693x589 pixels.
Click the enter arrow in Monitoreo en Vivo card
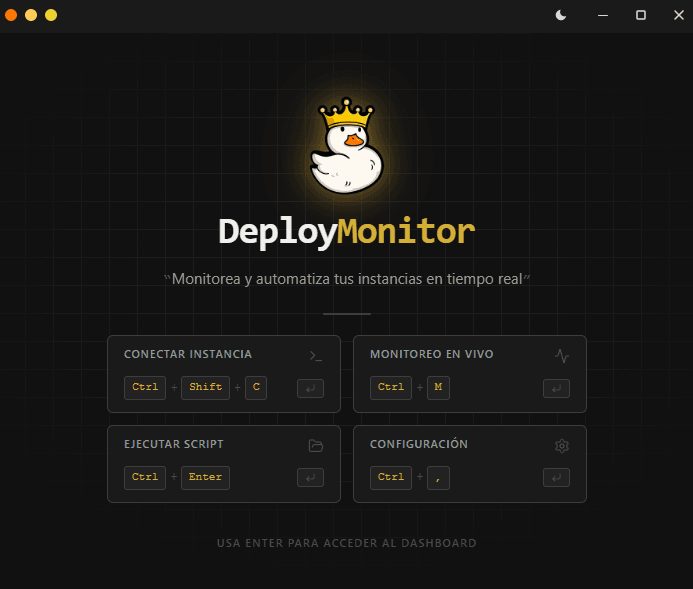click(556, 388)
